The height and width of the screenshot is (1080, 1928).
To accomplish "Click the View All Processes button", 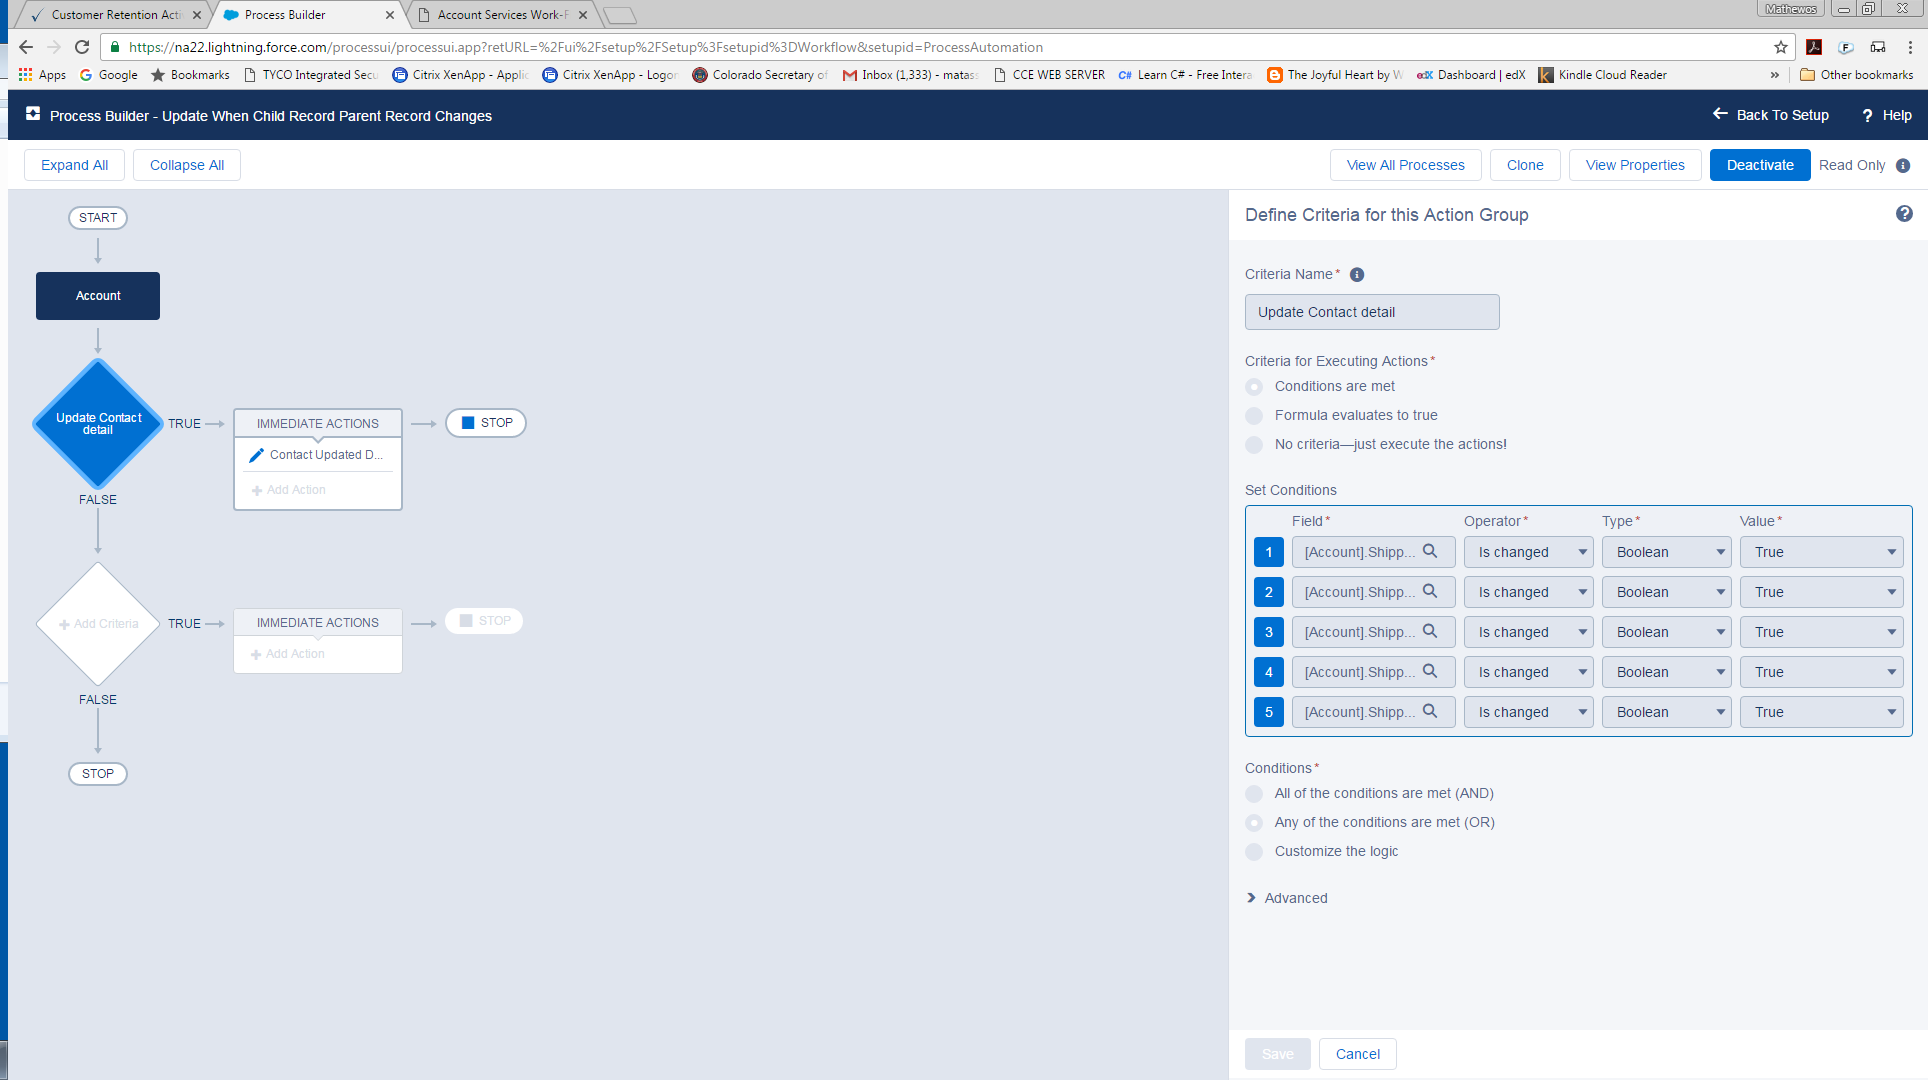I will click(1405, 165).
